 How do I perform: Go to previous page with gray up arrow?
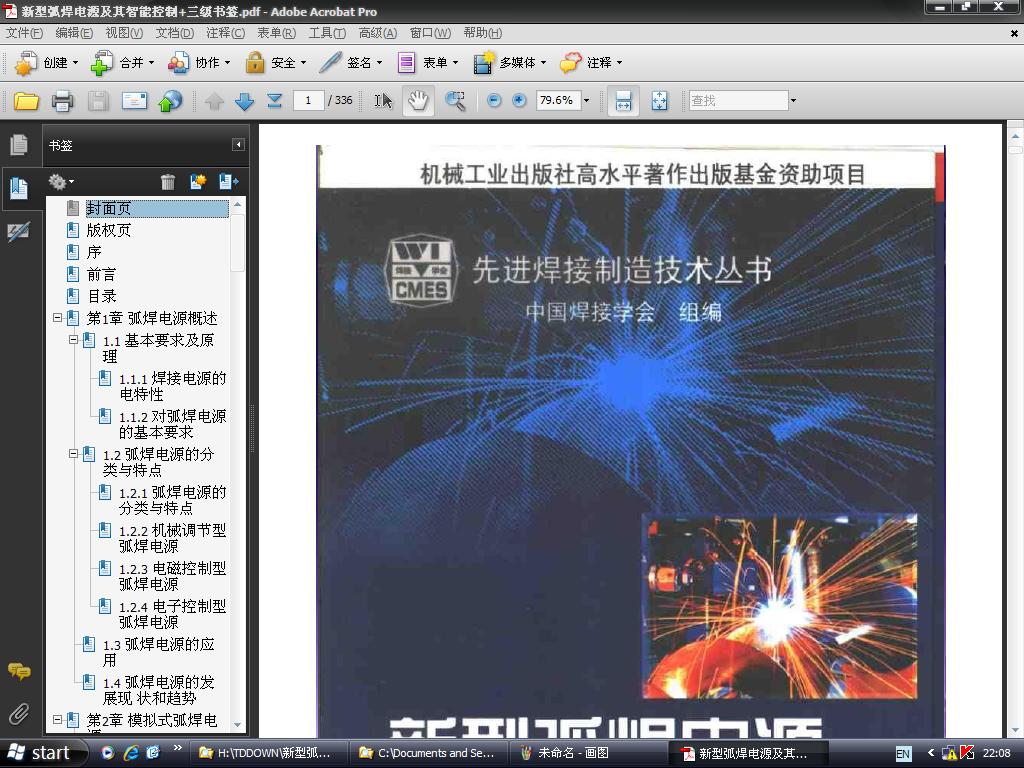[x=214, y=101]
